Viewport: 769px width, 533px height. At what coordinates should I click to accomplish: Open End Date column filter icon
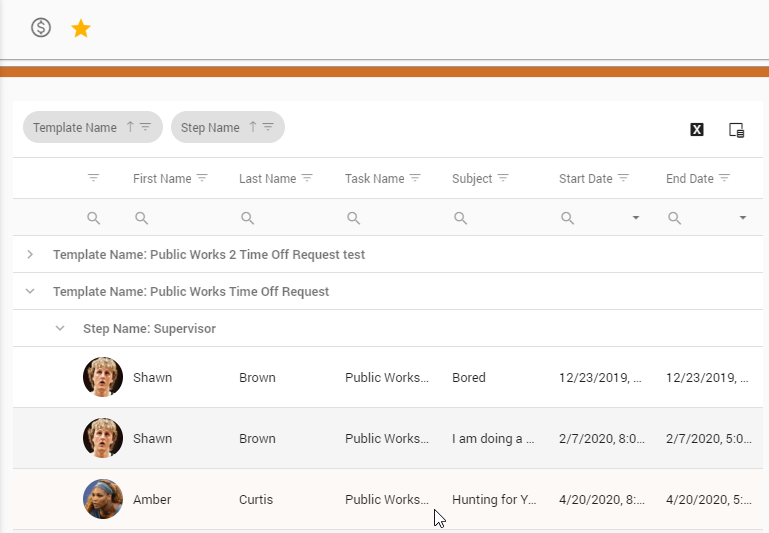pos(724,178)
